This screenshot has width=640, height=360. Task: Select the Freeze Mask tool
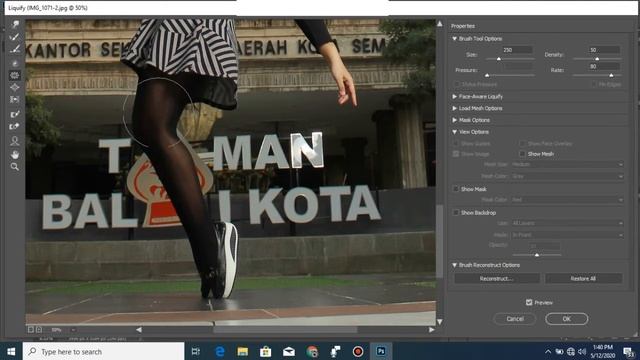[15, 114]
